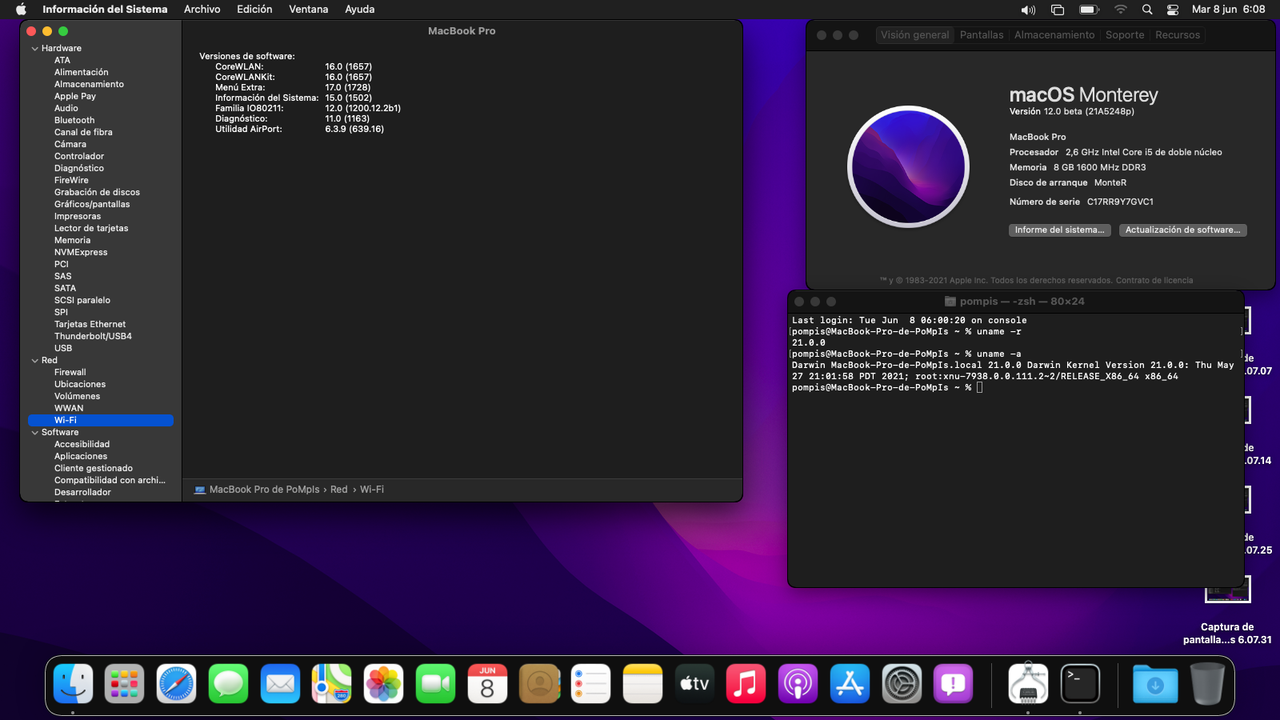Open the Ventana menu
Image resolution: width=1280 pixels, height=720 pixels.
308,9
